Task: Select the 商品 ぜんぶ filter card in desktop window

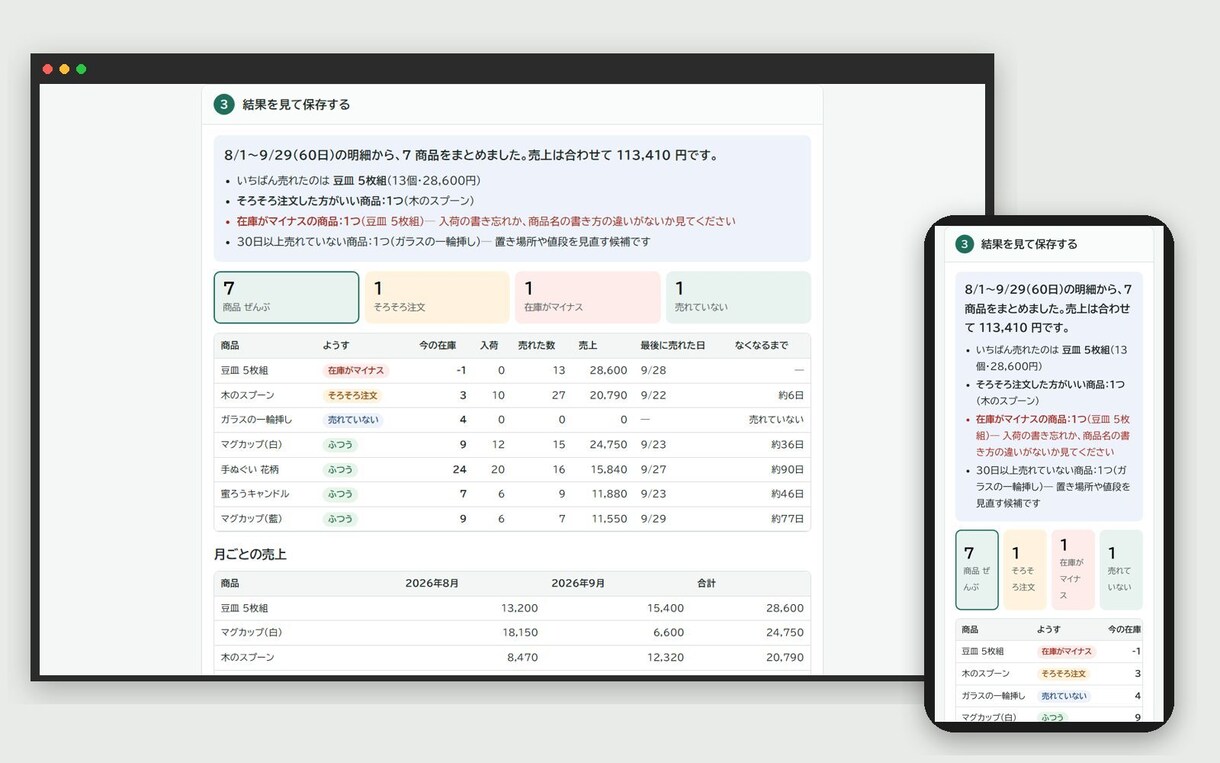Action: [286, 297]
